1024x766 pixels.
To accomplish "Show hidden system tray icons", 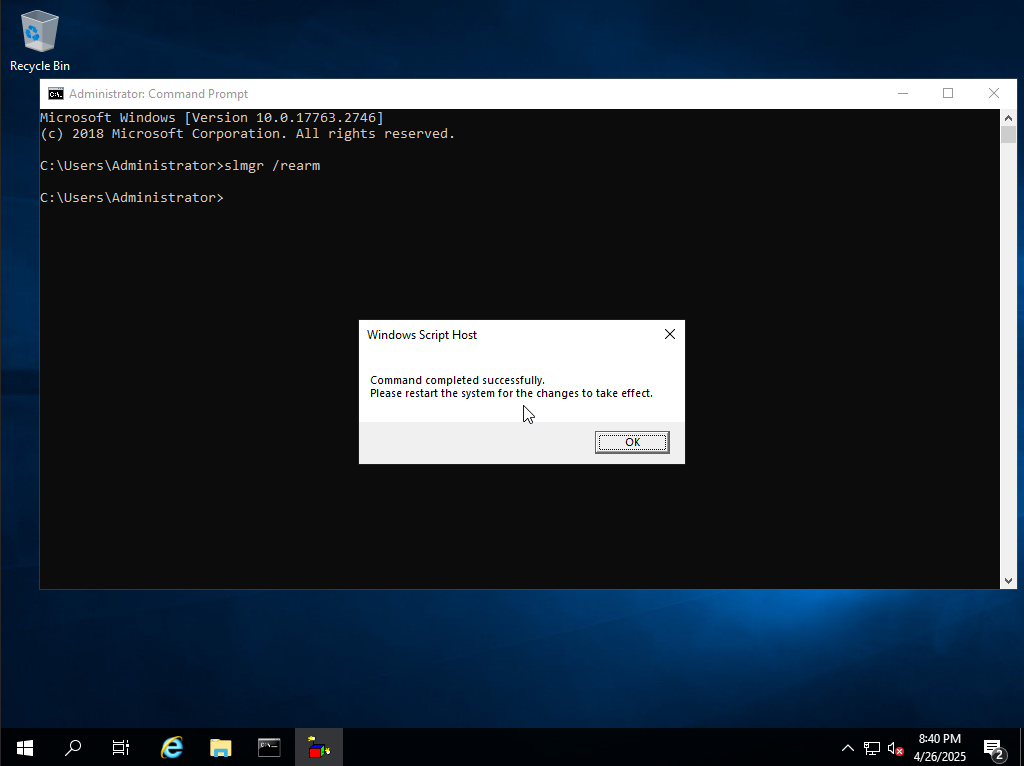I will pos(848,748).
